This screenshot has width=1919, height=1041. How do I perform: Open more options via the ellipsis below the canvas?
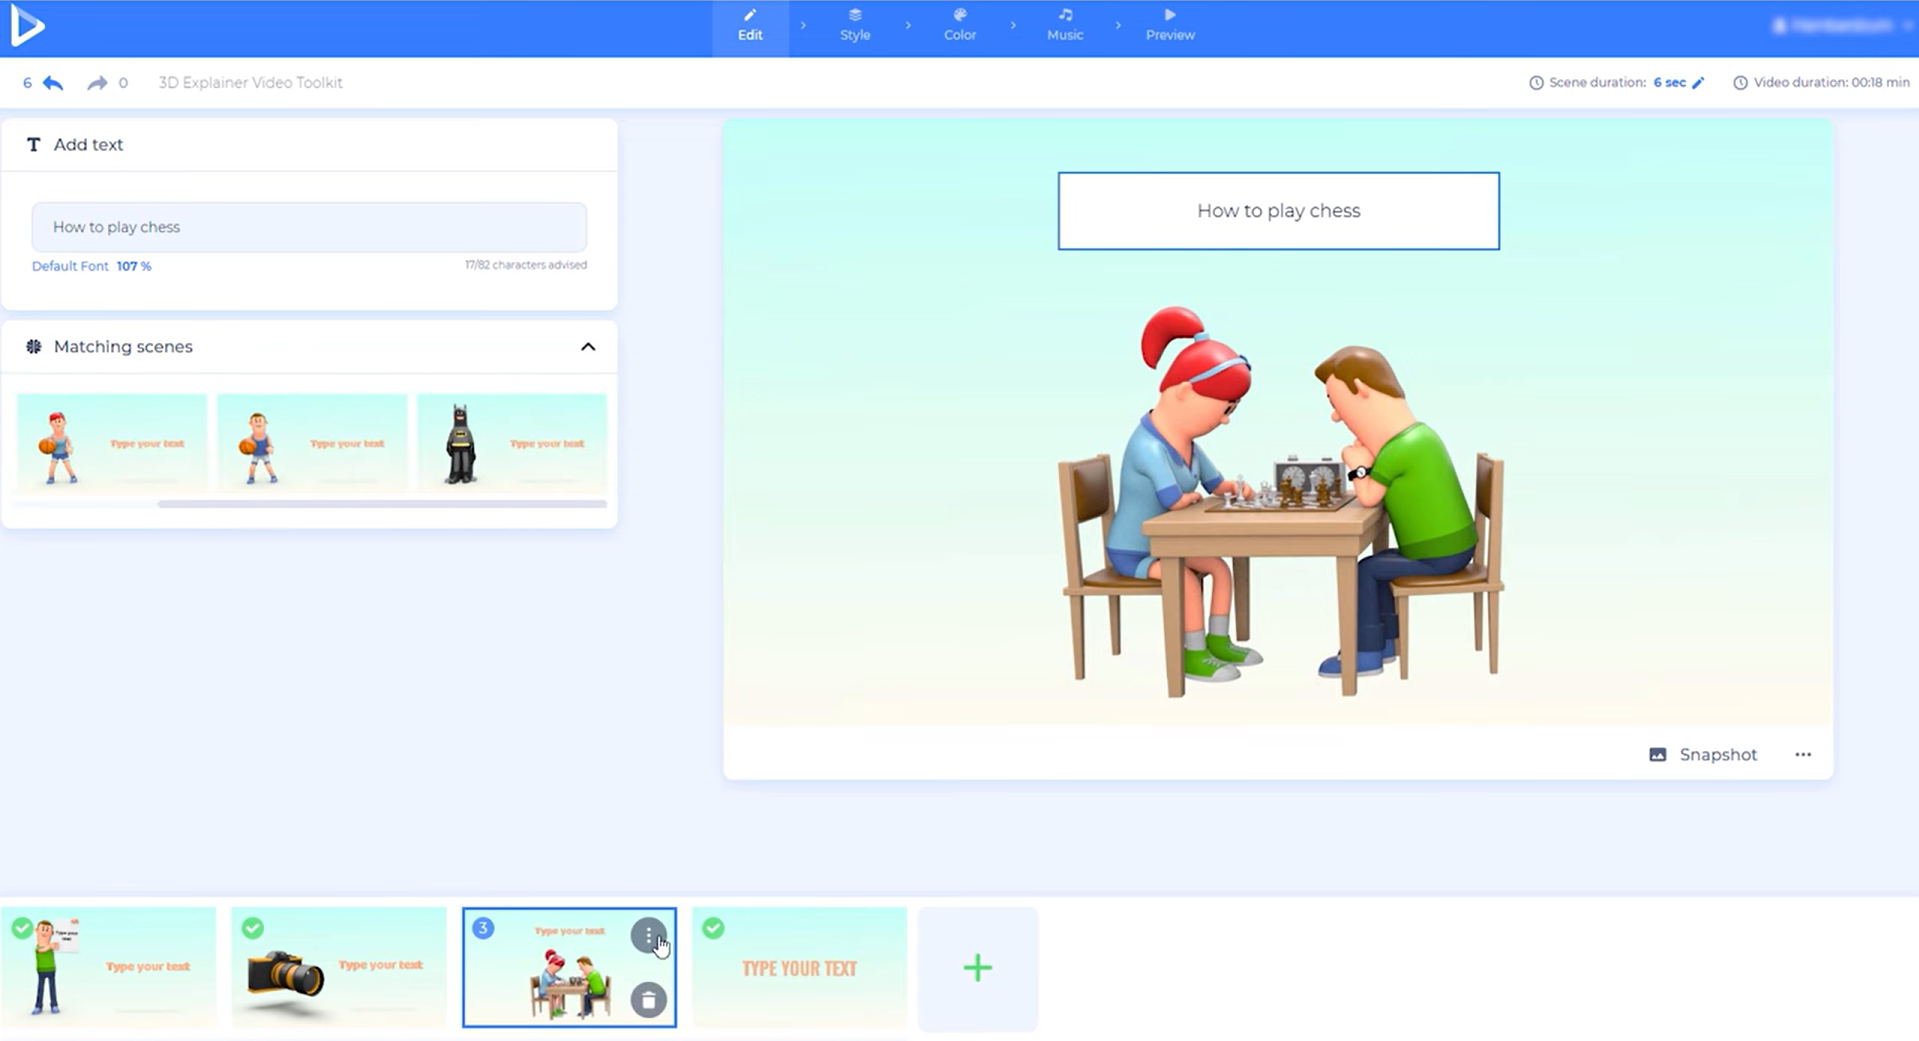coord(1803,755)
